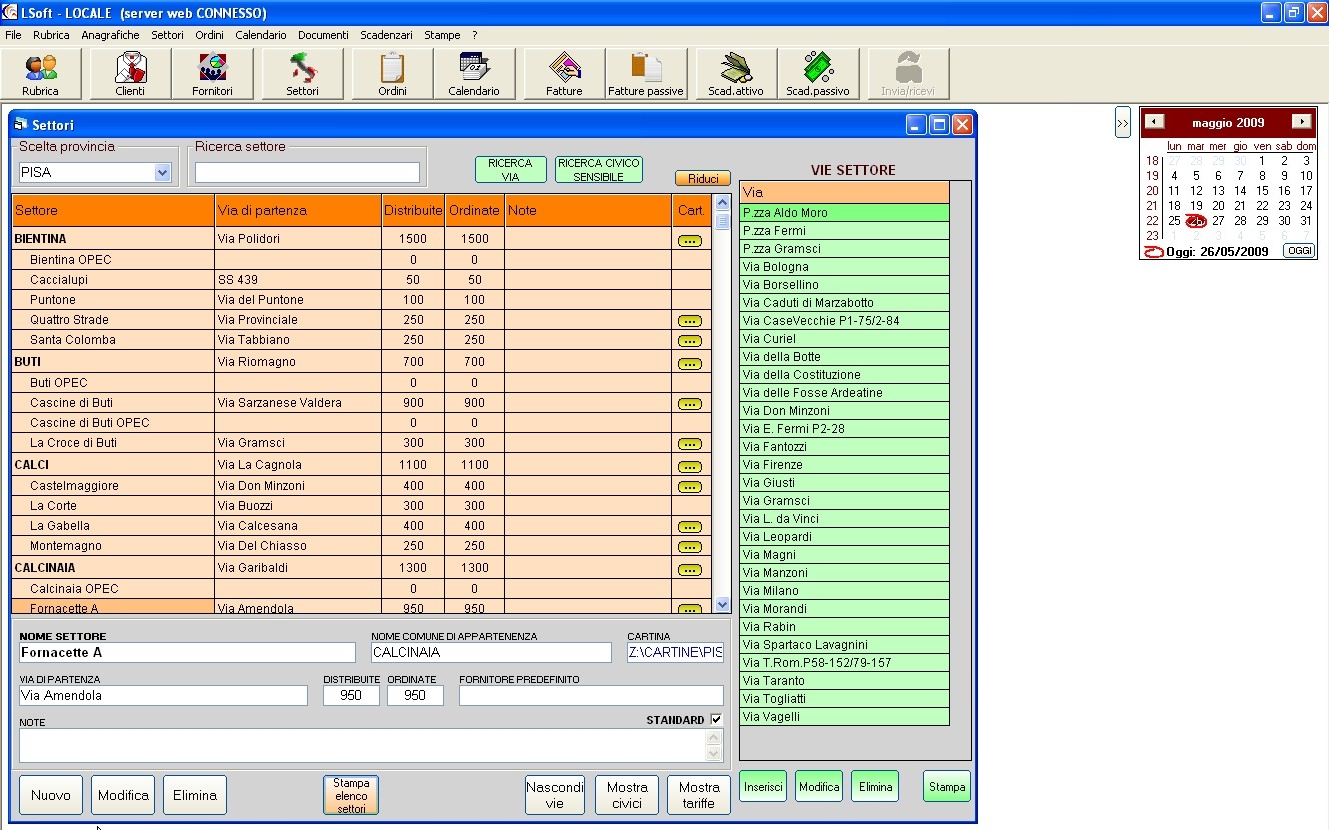The width and height of the screenshot is (1329, 830).
Task: Click the Cart icon in the Santa Colomba row
Action: tap(690, 341)
